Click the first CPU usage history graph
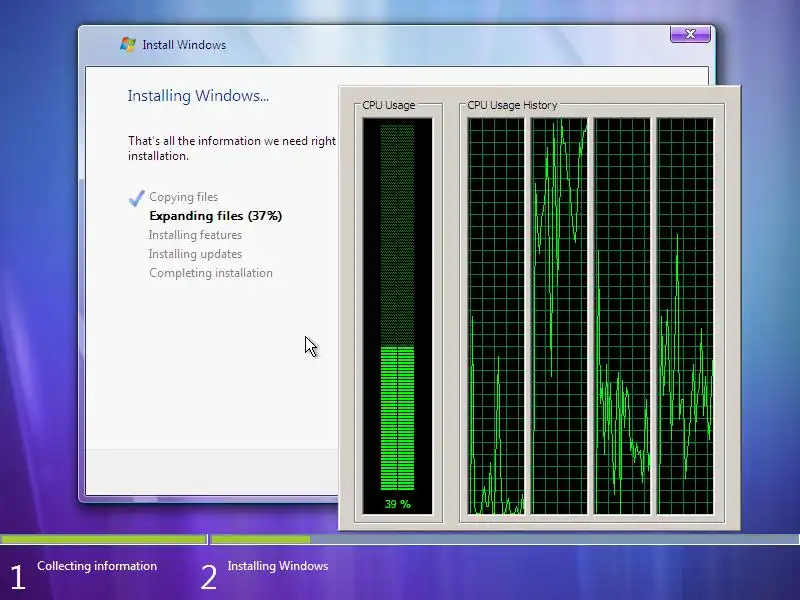Viewport: 800px width, 600px height. pos(496,316)
